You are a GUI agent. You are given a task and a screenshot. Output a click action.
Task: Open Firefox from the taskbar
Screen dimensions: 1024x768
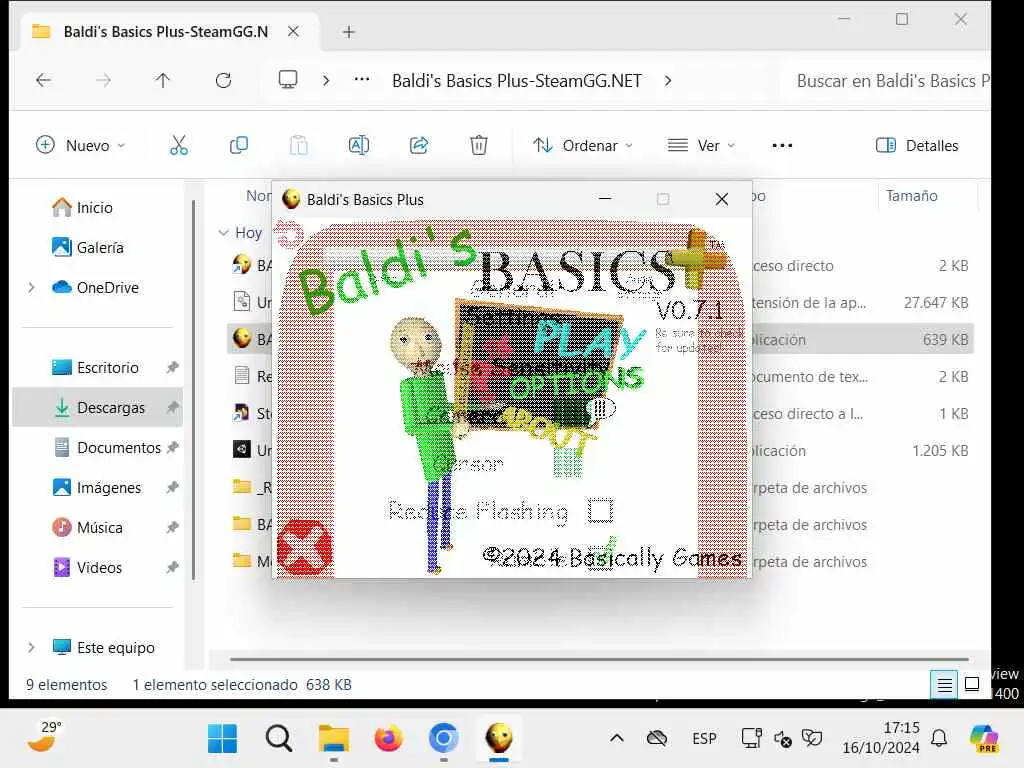pos(389,739)
